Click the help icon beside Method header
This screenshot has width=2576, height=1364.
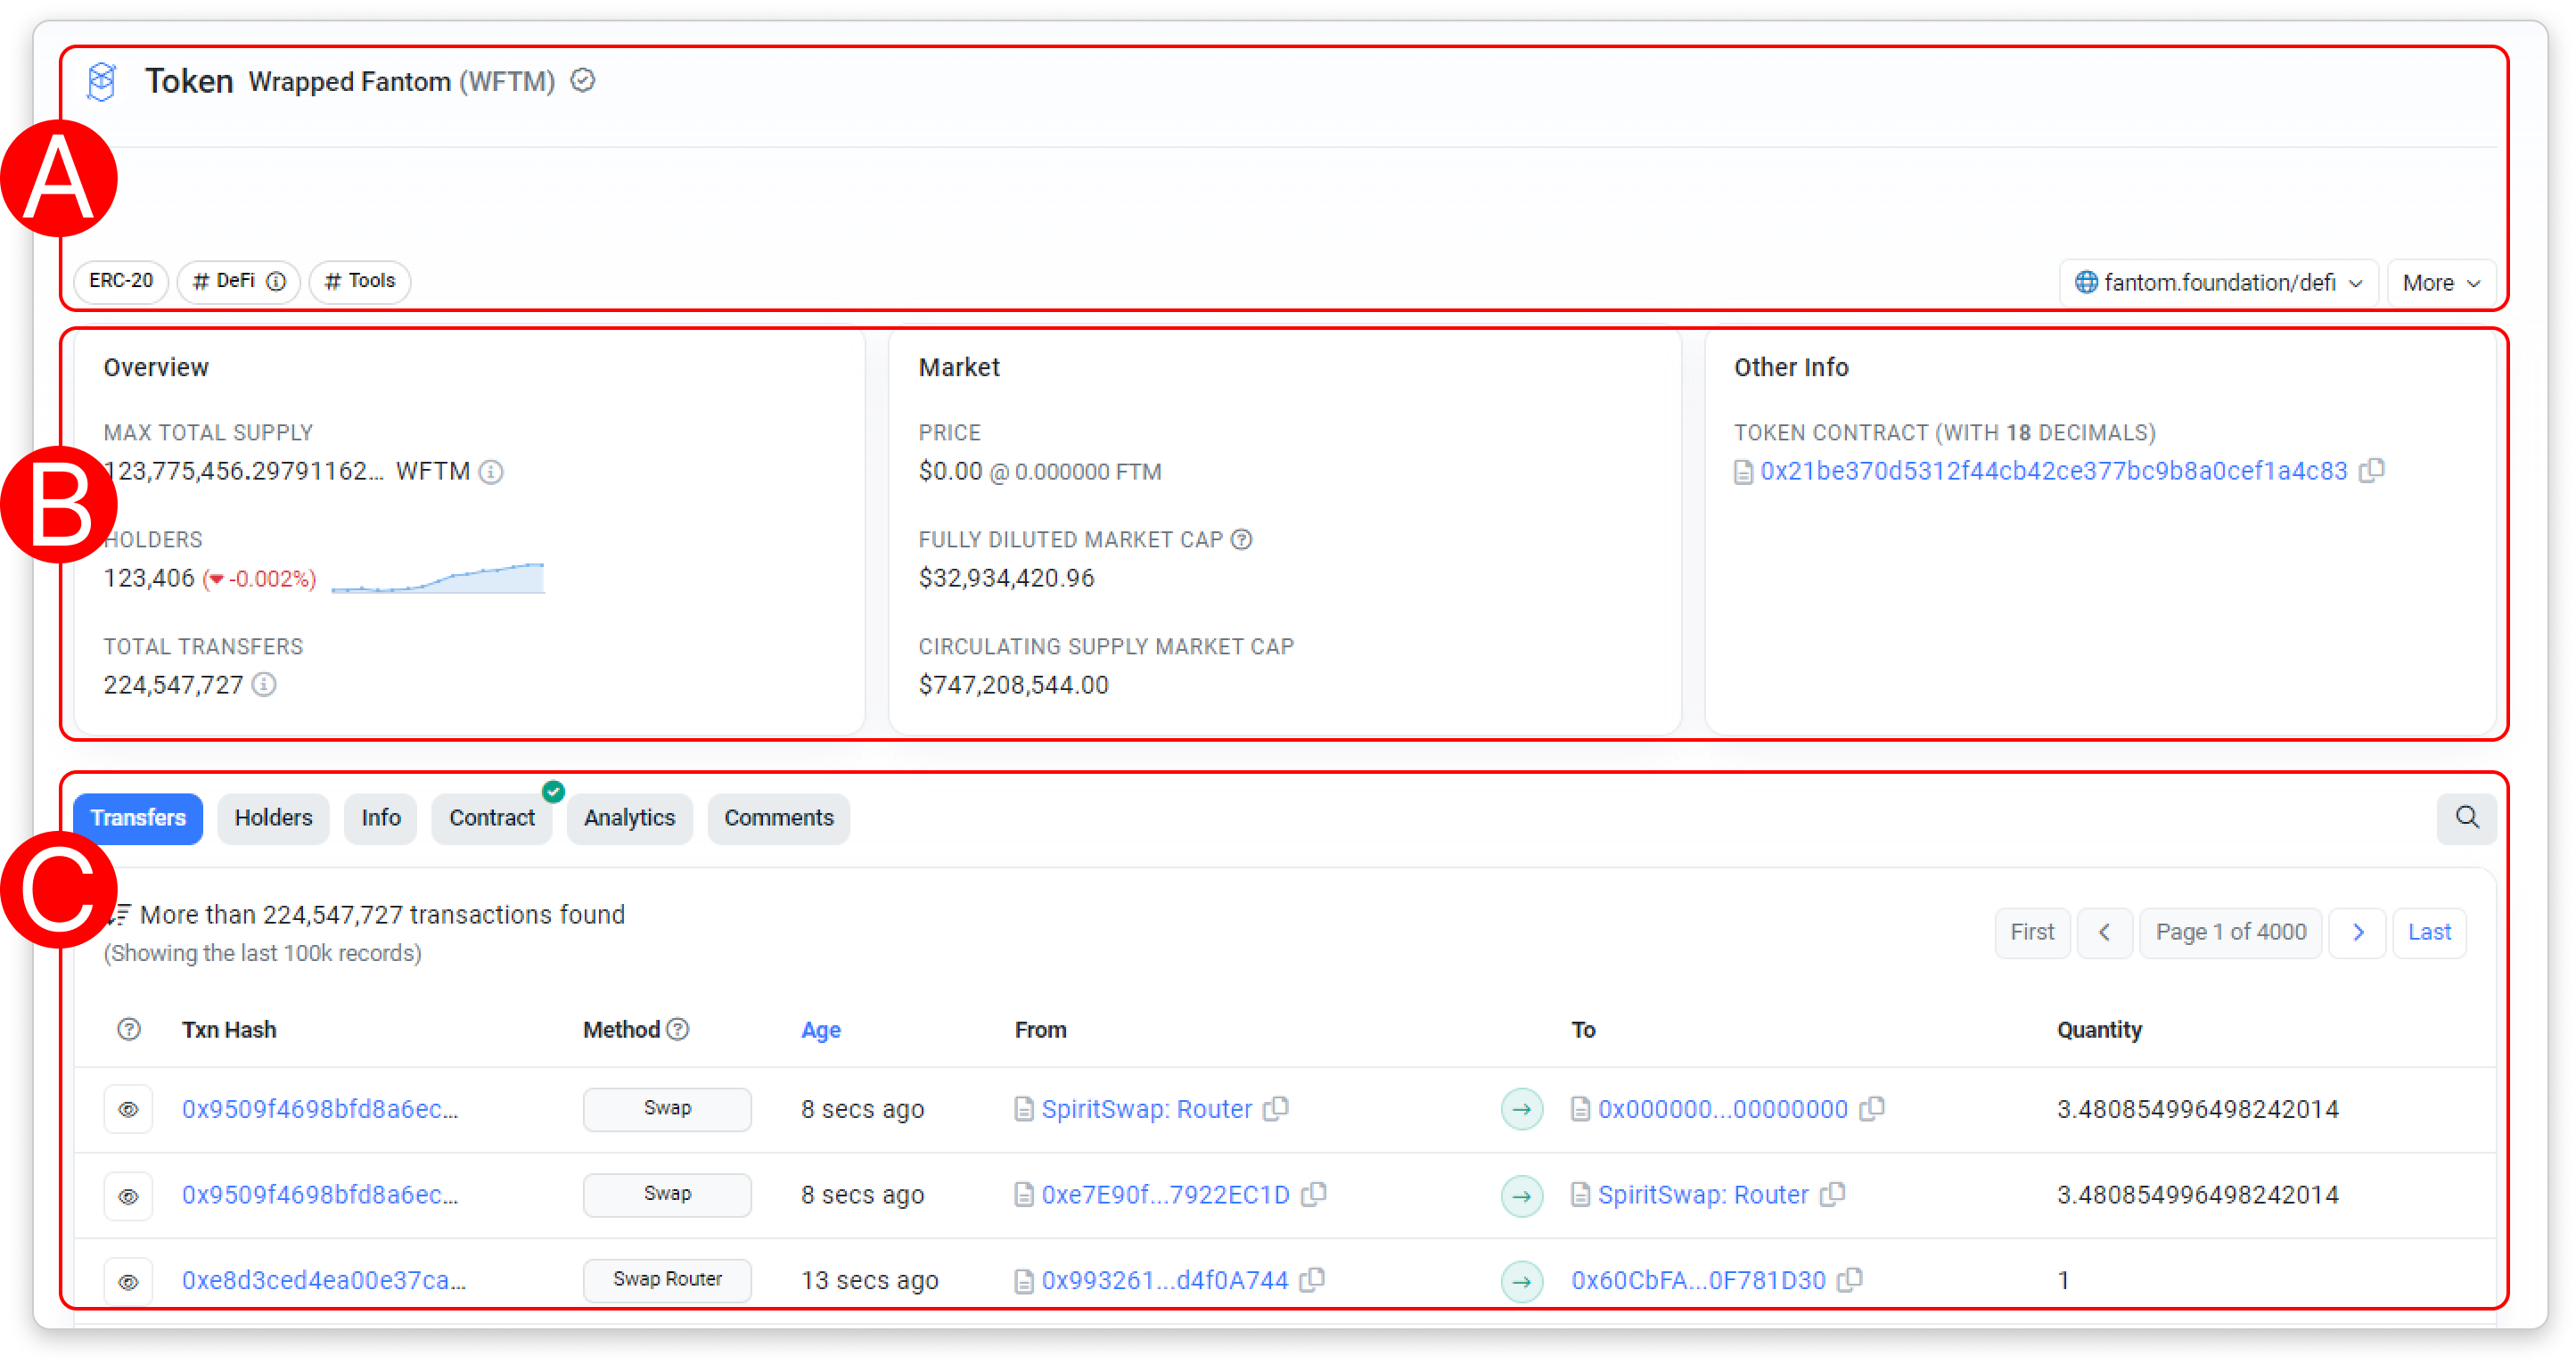click(678, 1029)
